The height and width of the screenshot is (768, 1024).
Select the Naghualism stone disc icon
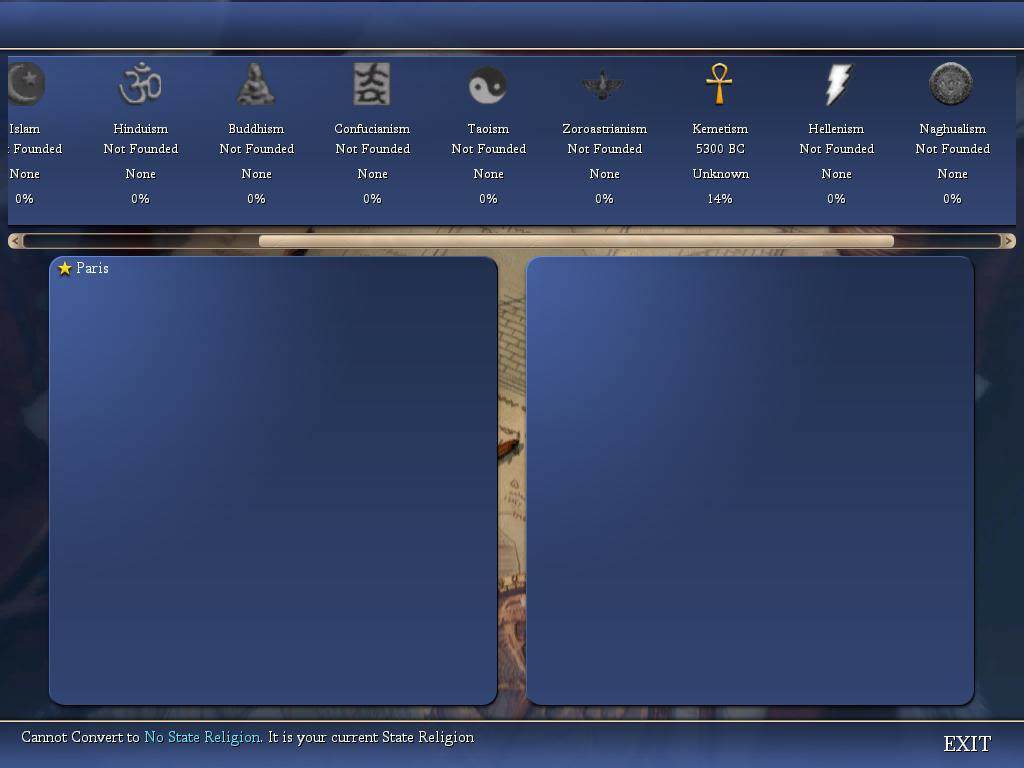(951, 85)
